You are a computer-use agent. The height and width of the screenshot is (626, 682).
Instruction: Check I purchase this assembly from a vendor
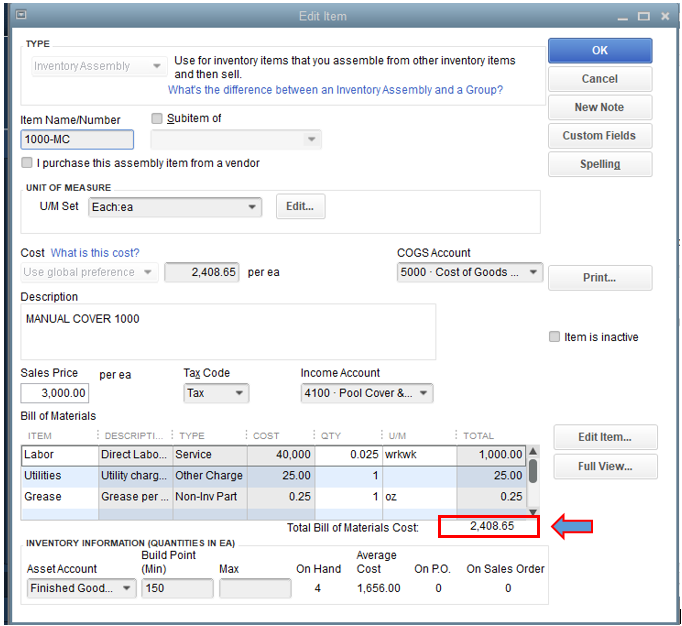(x=27, y=163)
